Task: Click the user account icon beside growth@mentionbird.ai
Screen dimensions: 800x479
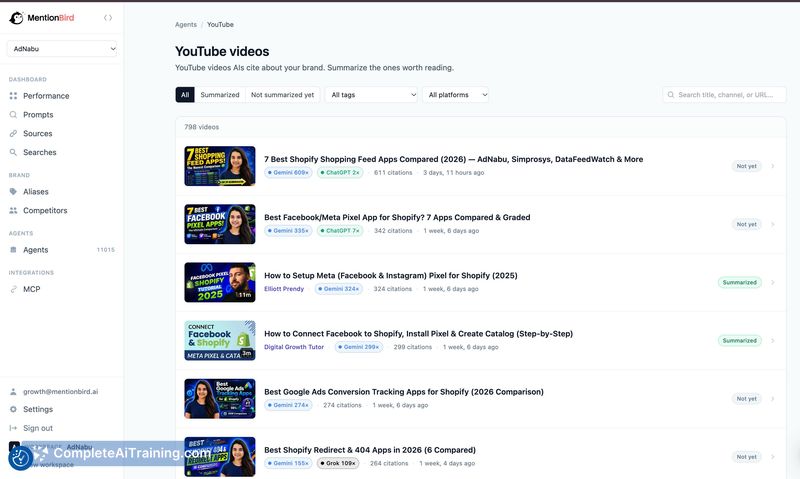Action: click(x=13, y=392)
